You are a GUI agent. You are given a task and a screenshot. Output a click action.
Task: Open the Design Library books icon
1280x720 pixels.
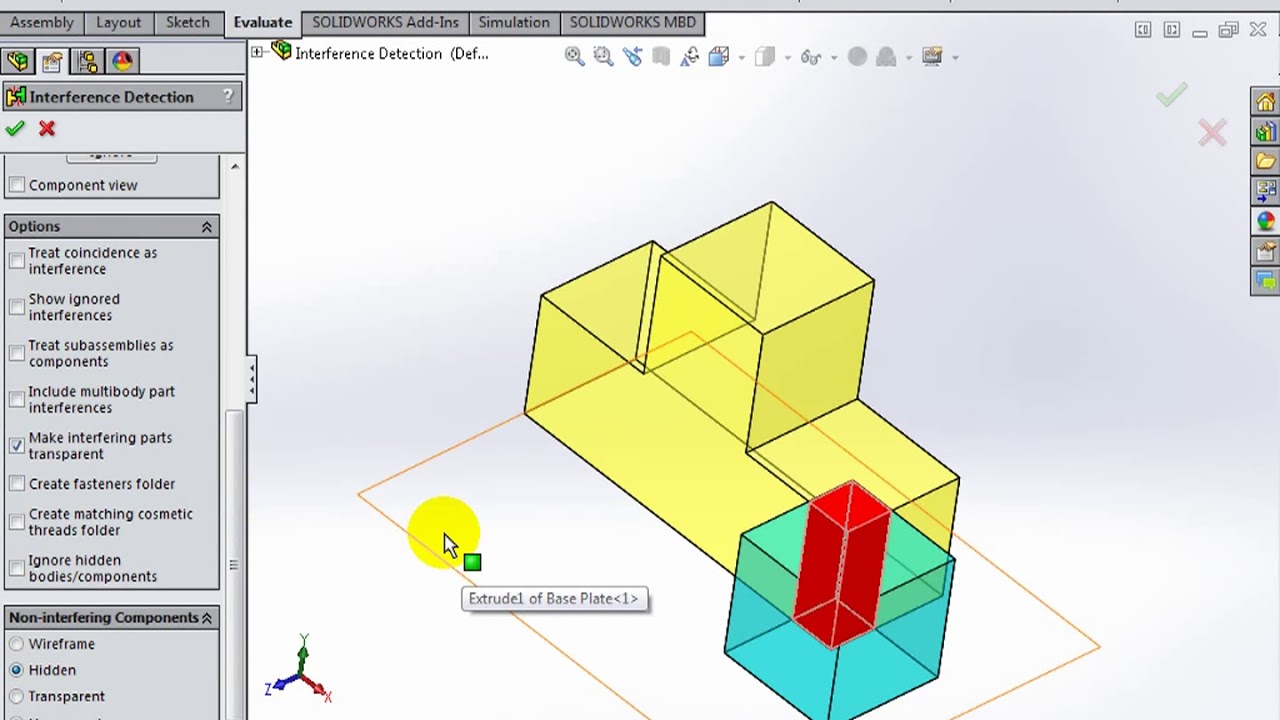(1265, 132)
